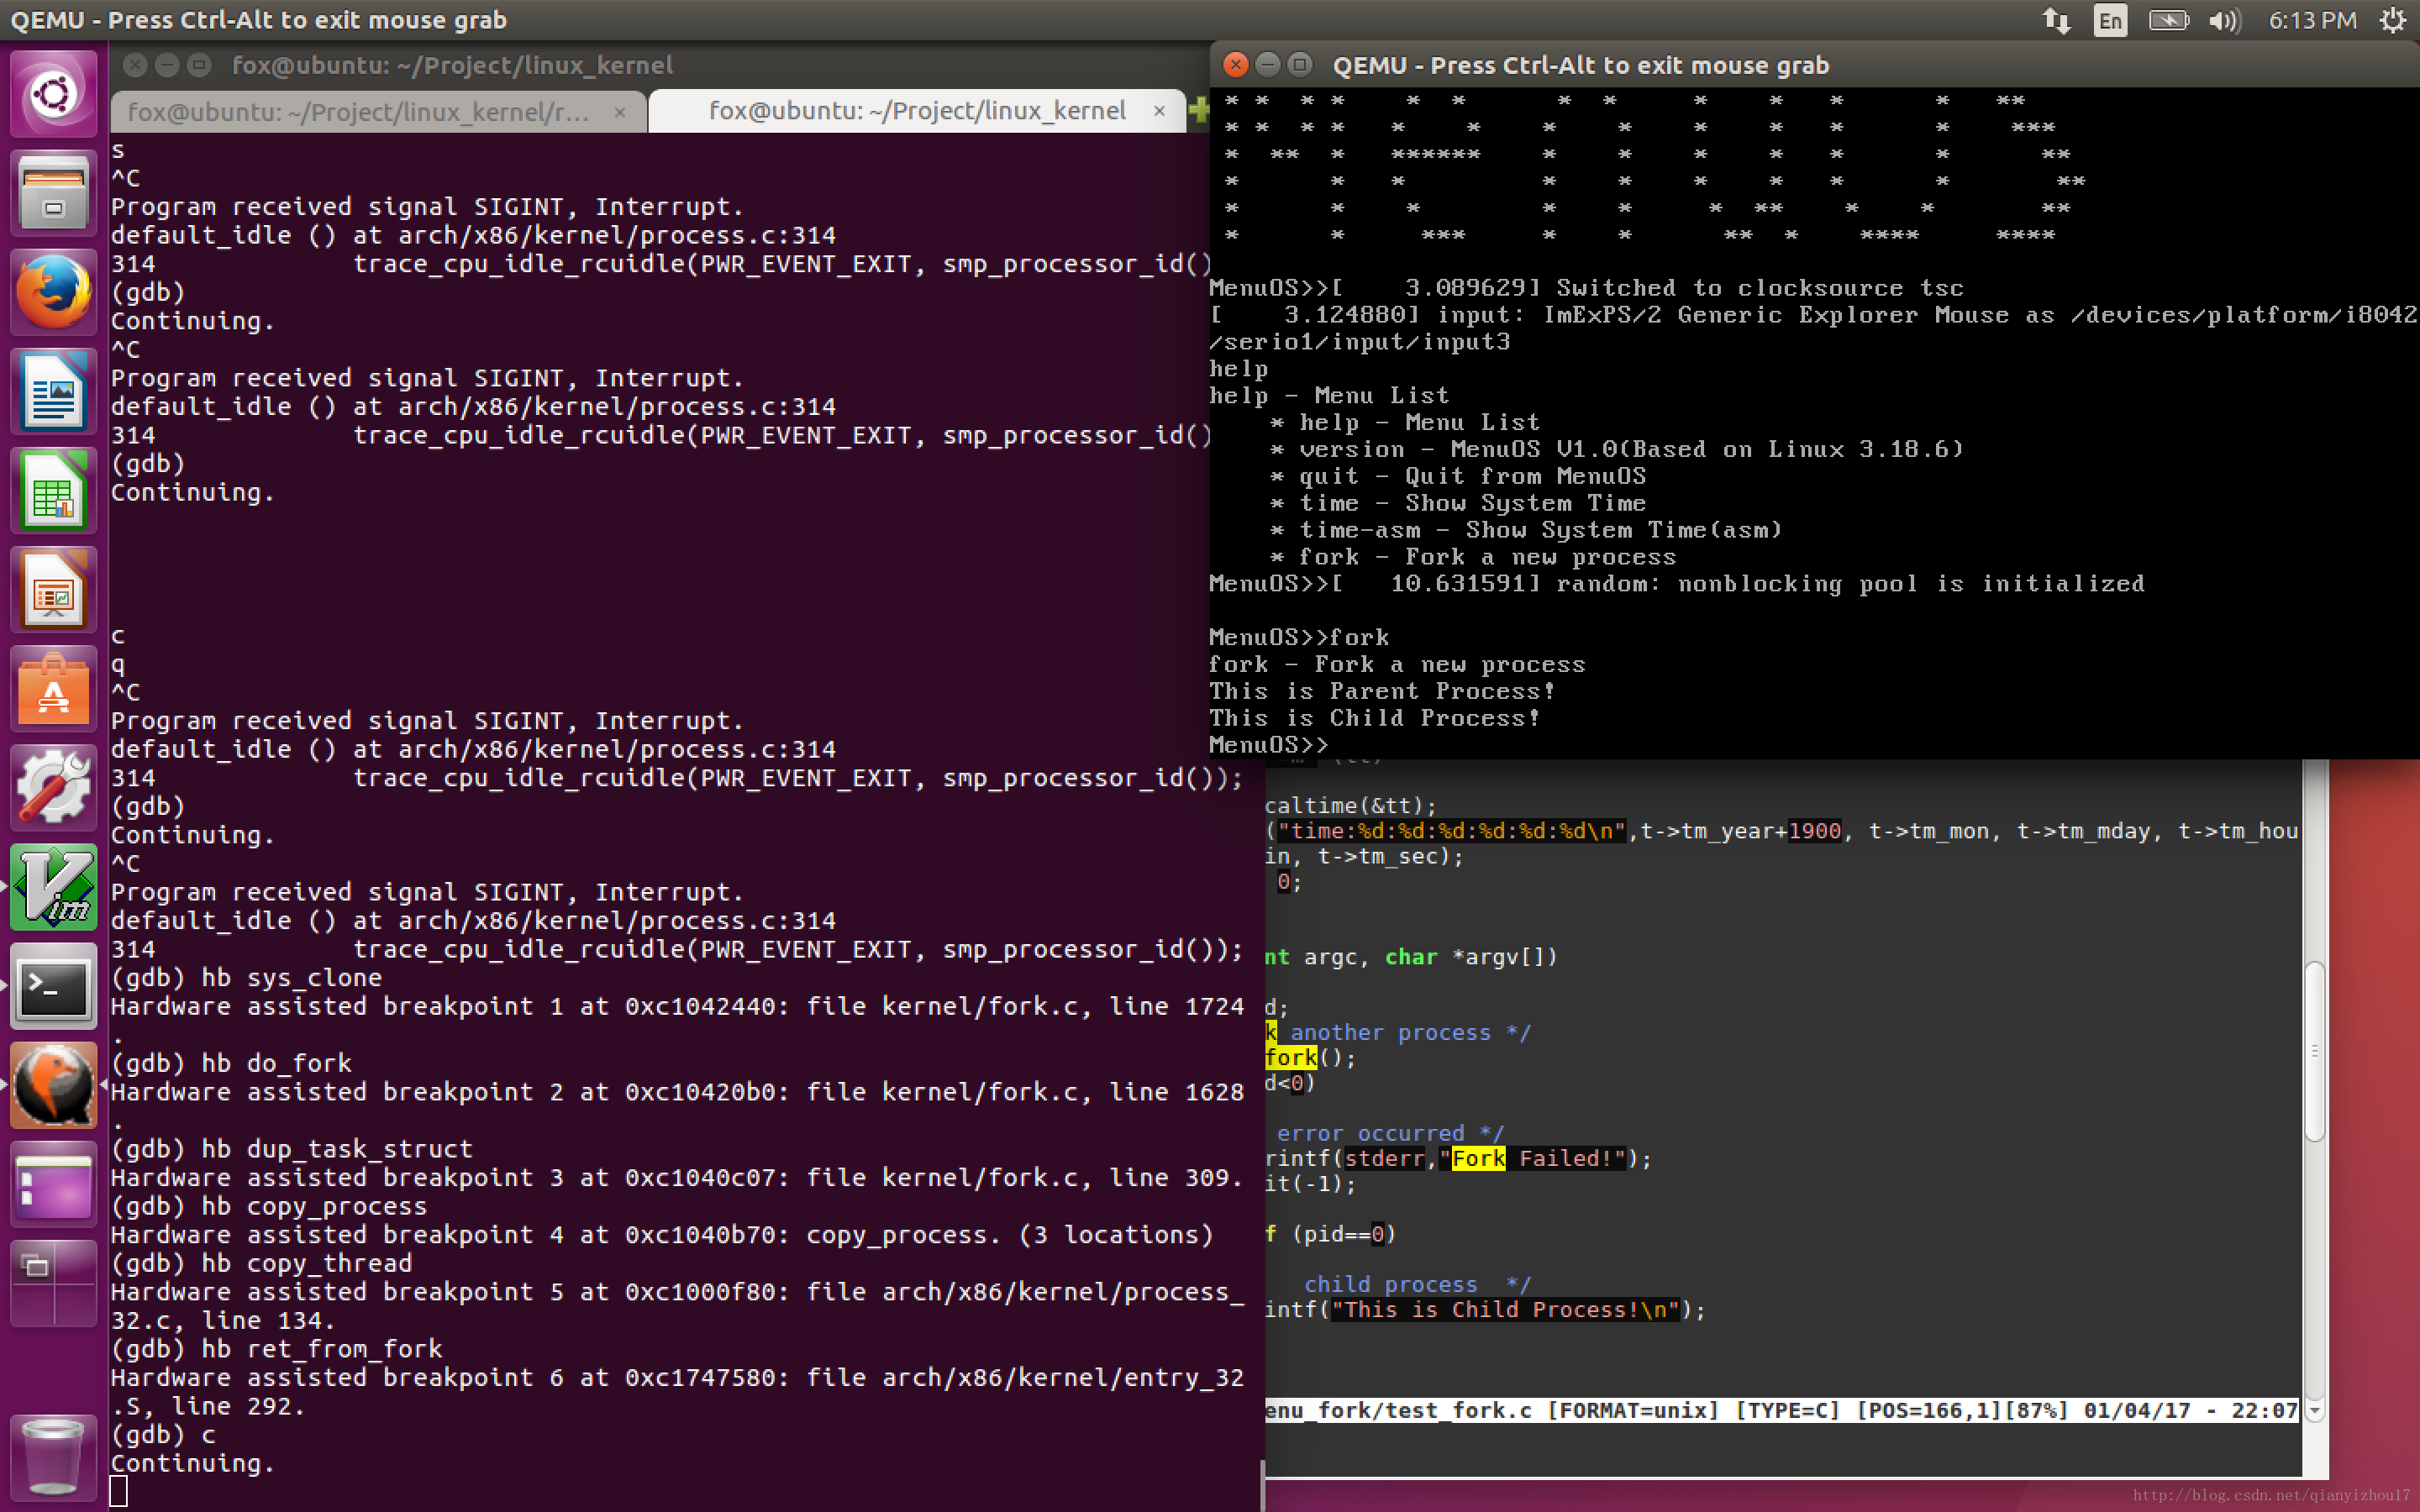Click terminal window title fox@ubuntu

(x=453, y=65)
